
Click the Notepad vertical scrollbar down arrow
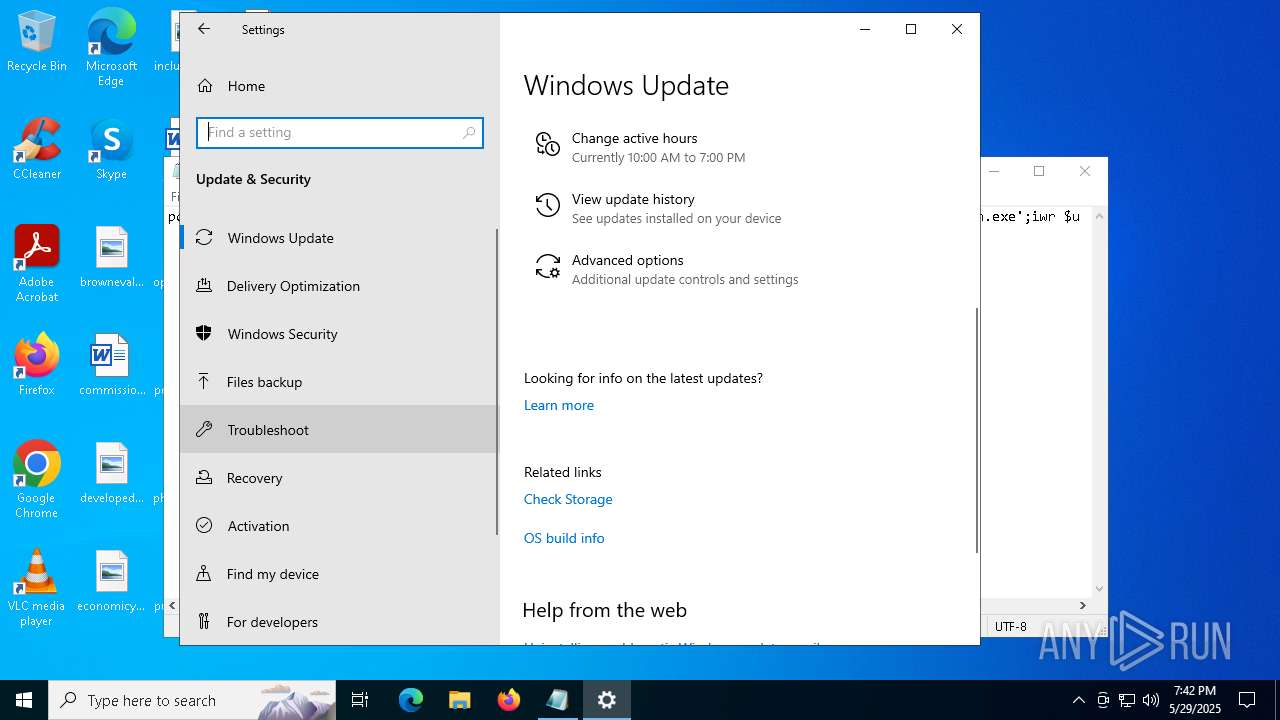coord(1100,589)
